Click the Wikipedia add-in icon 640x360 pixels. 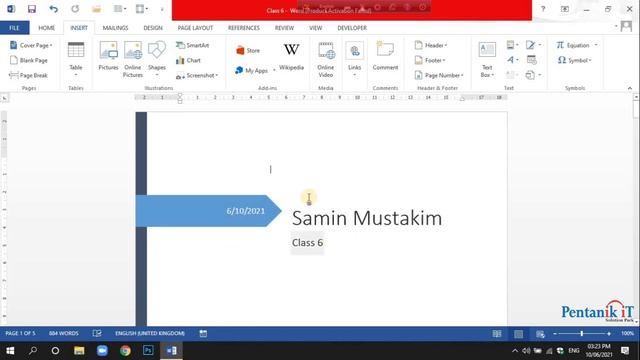tap(291, 57)
